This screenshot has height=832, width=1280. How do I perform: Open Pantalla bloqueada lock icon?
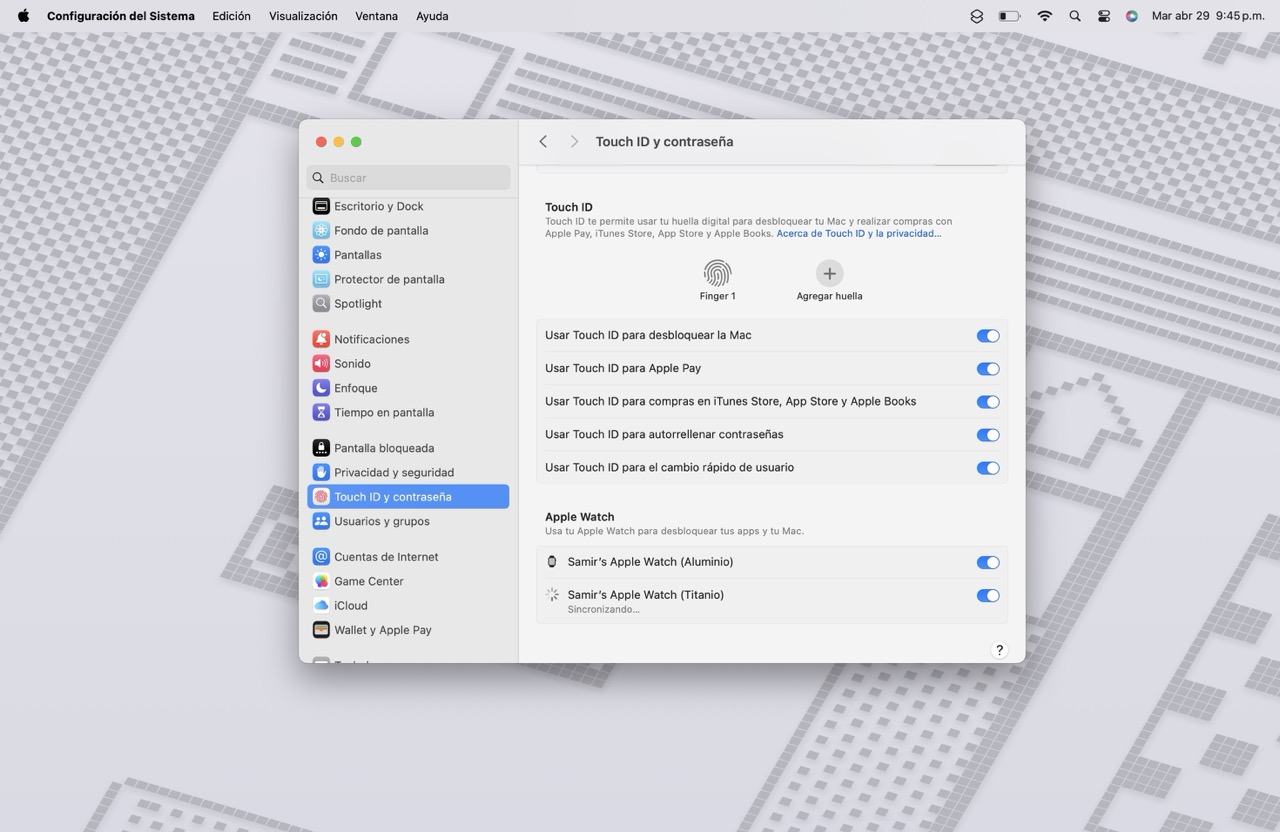point(321,448)
